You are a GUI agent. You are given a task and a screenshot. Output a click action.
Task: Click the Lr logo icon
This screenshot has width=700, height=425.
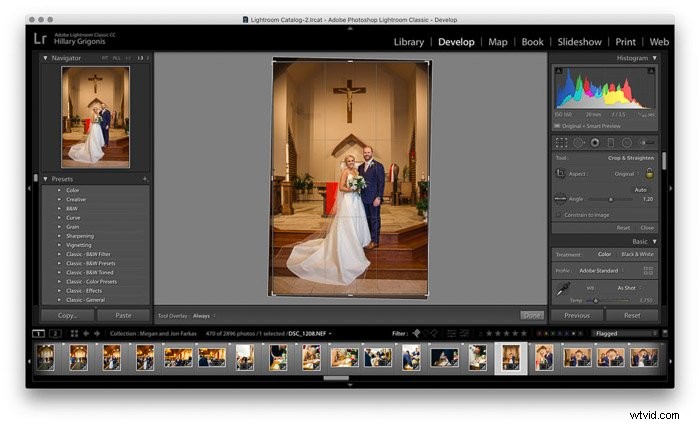coord(40,38)
